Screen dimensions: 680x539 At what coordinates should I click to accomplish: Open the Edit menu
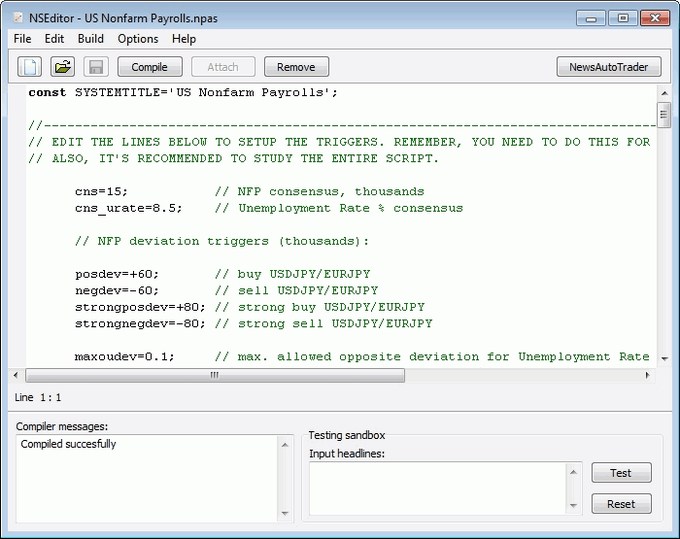pos(54,39)
